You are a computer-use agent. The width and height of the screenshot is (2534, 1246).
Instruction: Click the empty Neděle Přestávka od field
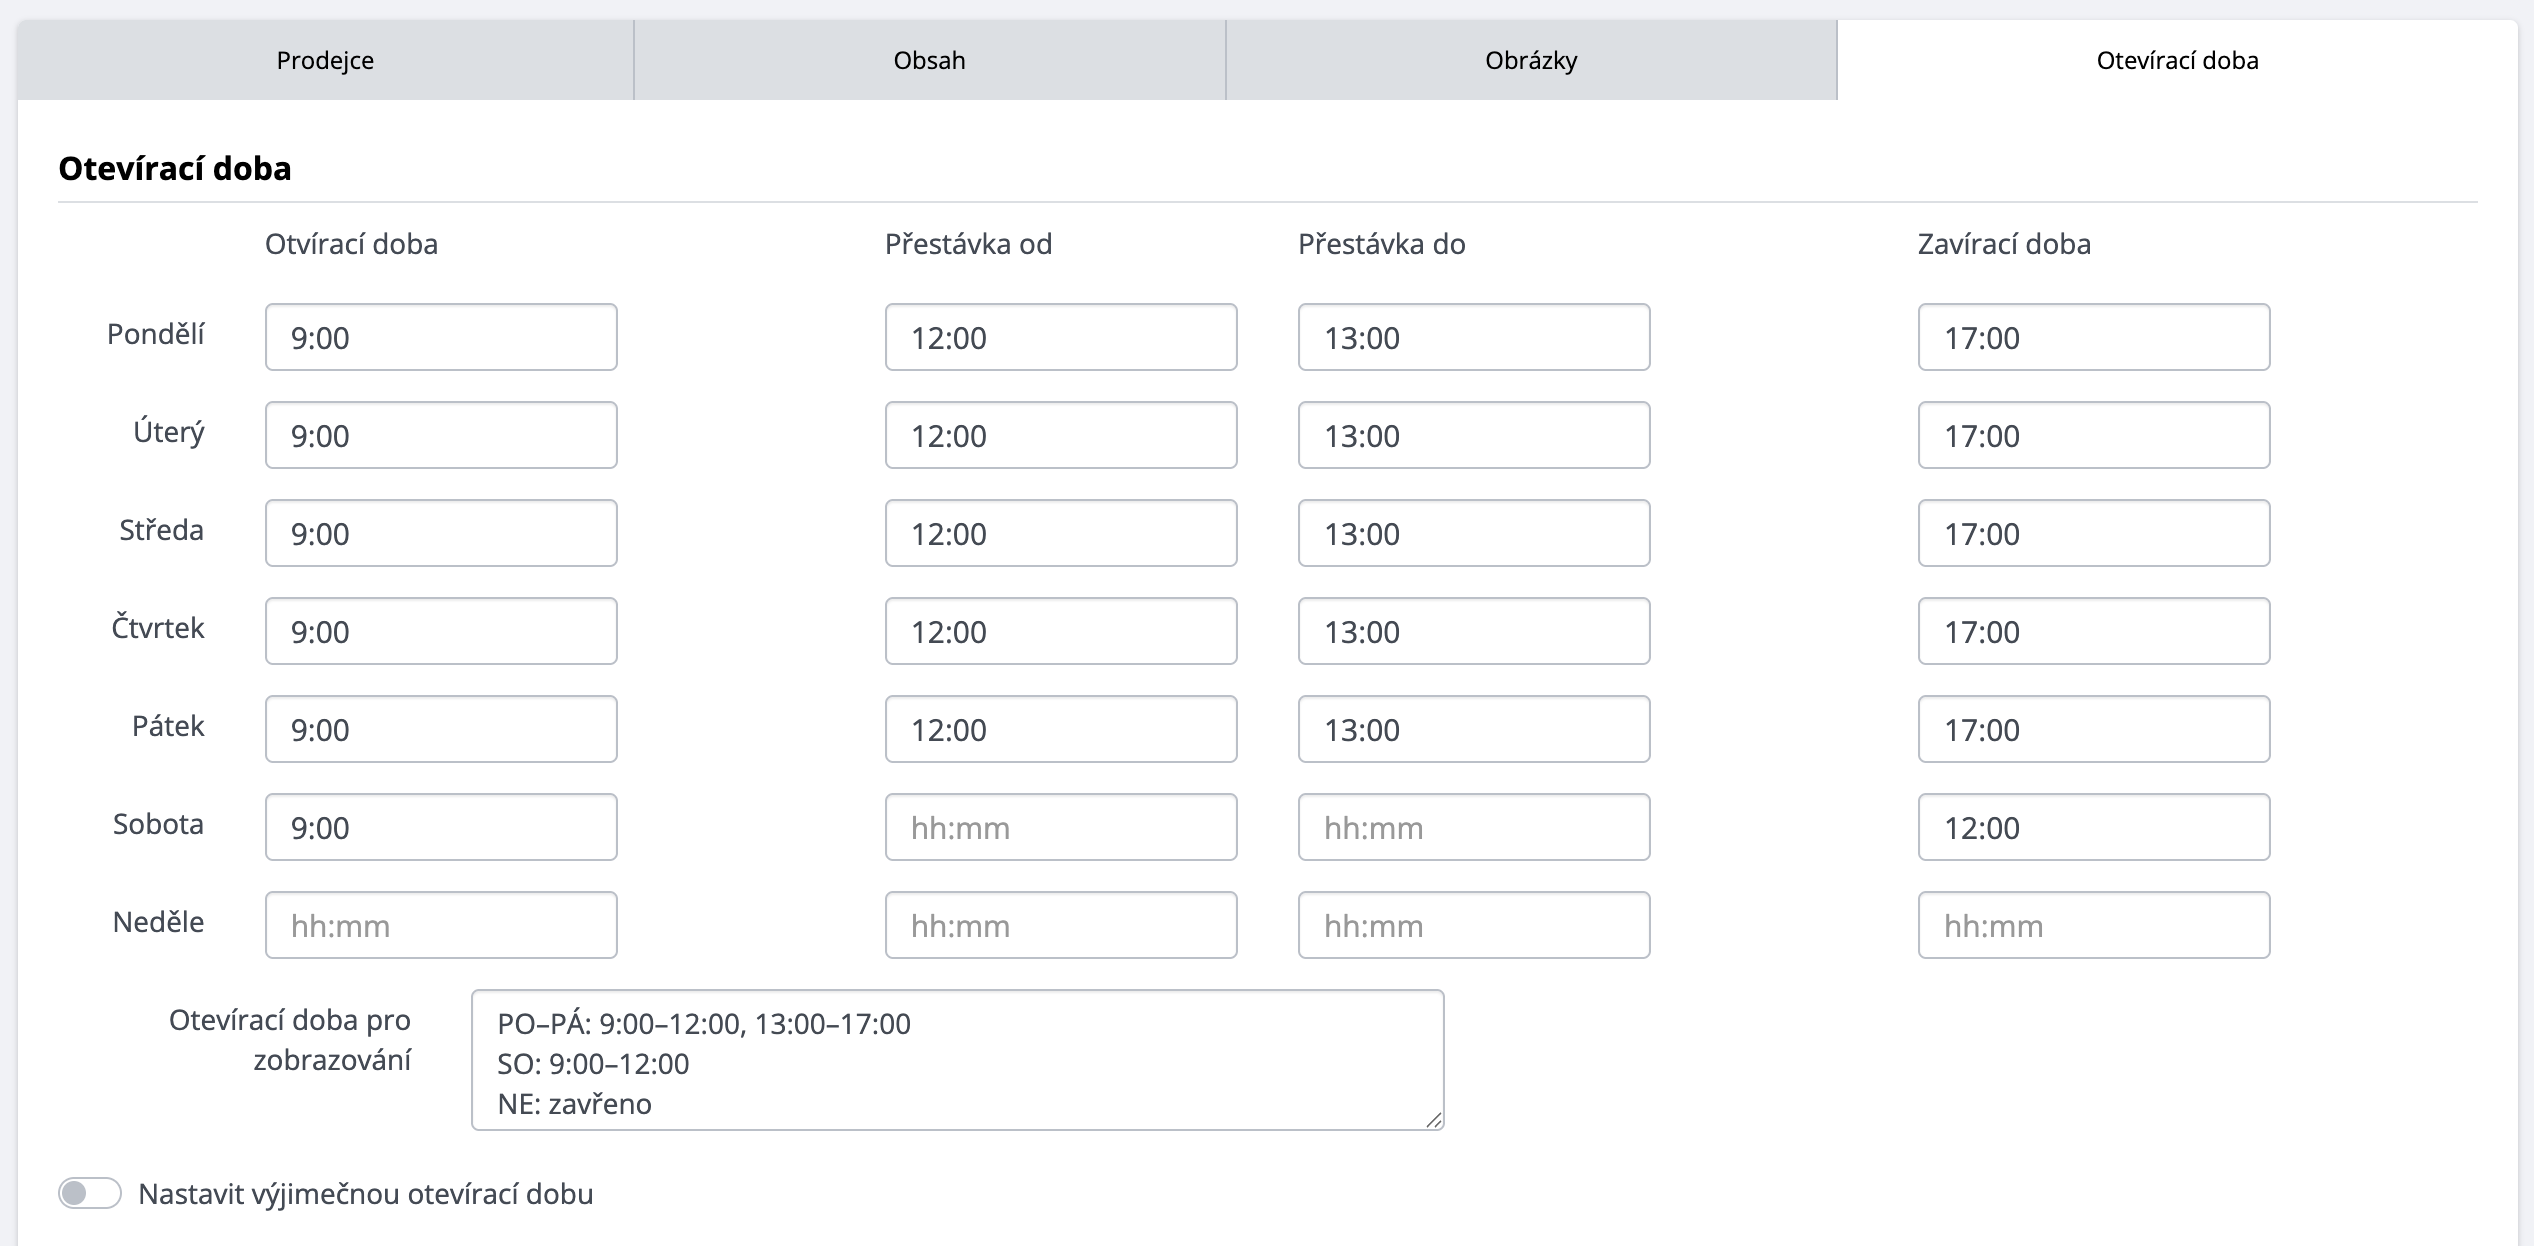coord(1061,925)
